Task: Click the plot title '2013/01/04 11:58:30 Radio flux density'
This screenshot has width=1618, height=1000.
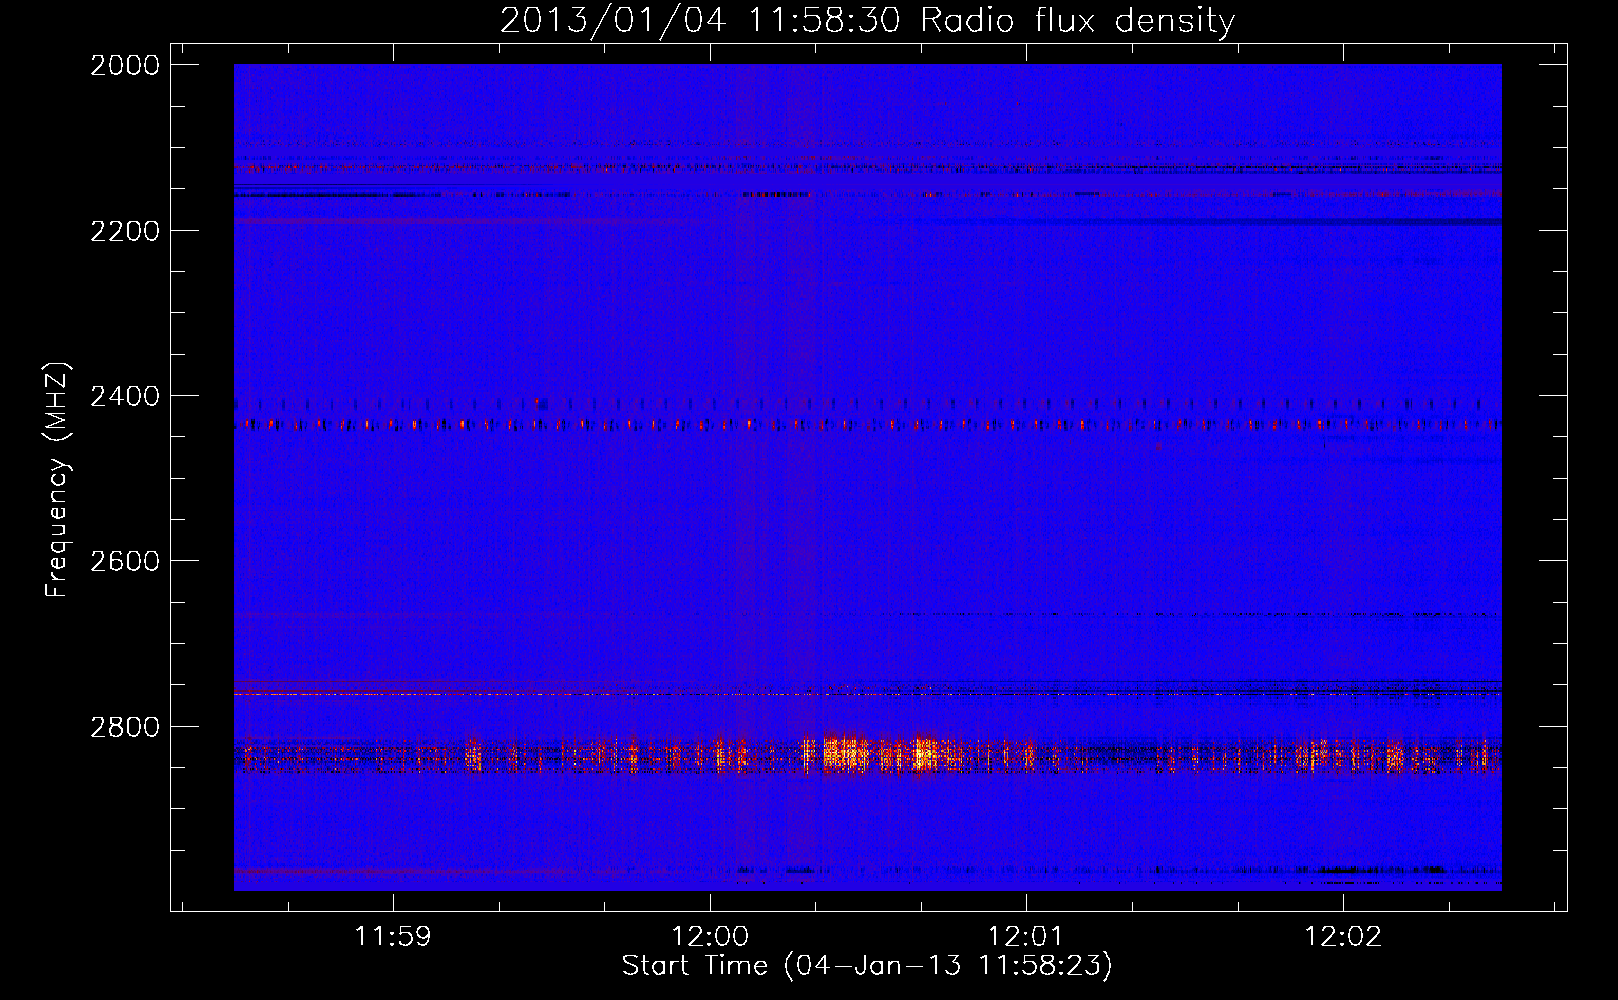Action: (867, 20)
